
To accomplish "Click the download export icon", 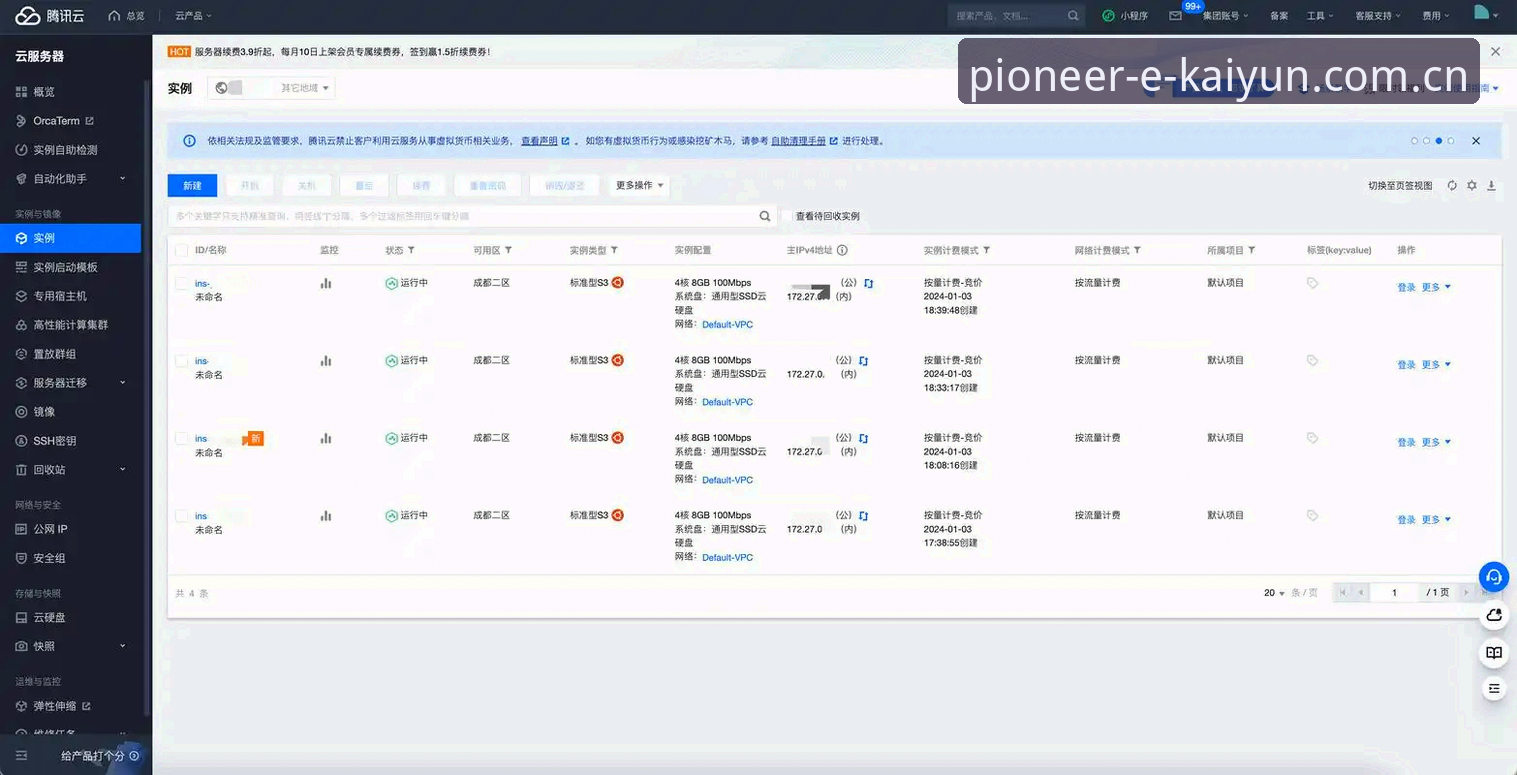I will click(x=1491, y=186).
